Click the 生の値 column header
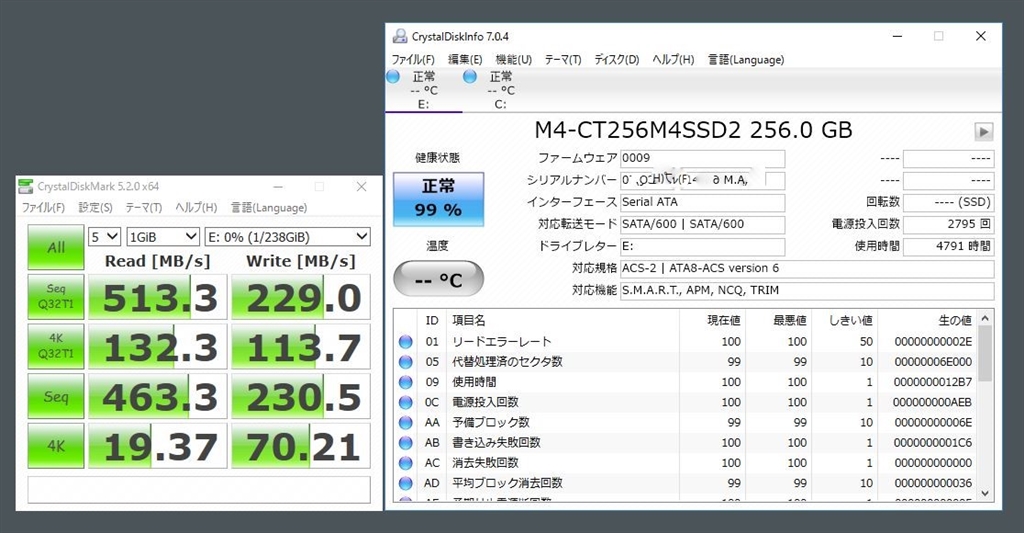 927,320
